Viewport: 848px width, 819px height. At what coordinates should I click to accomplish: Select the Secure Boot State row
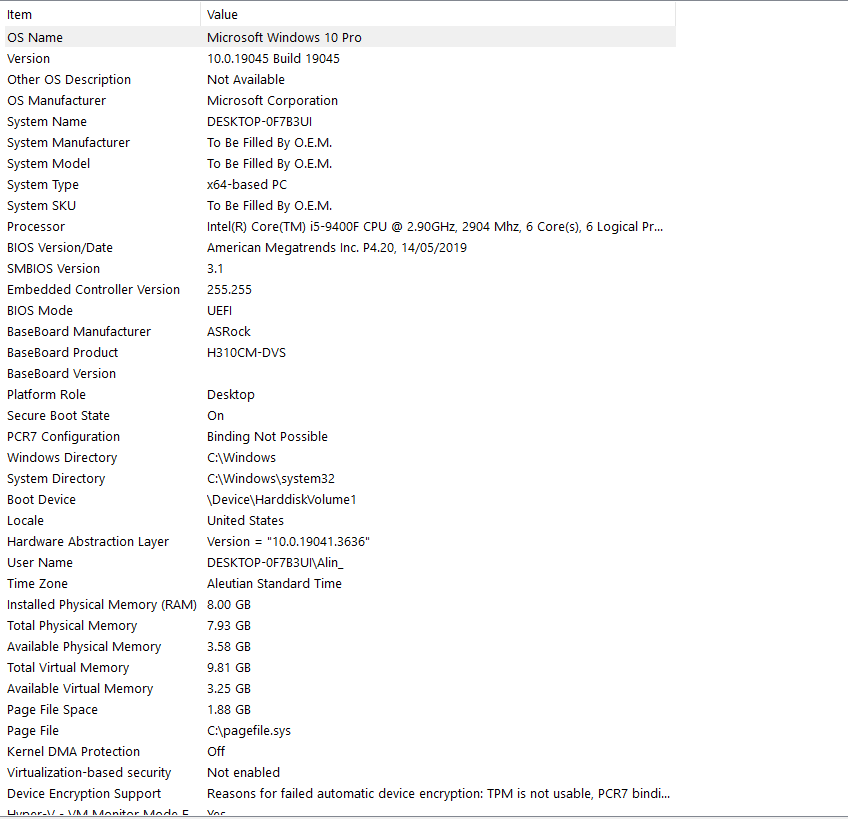[340, 415]
